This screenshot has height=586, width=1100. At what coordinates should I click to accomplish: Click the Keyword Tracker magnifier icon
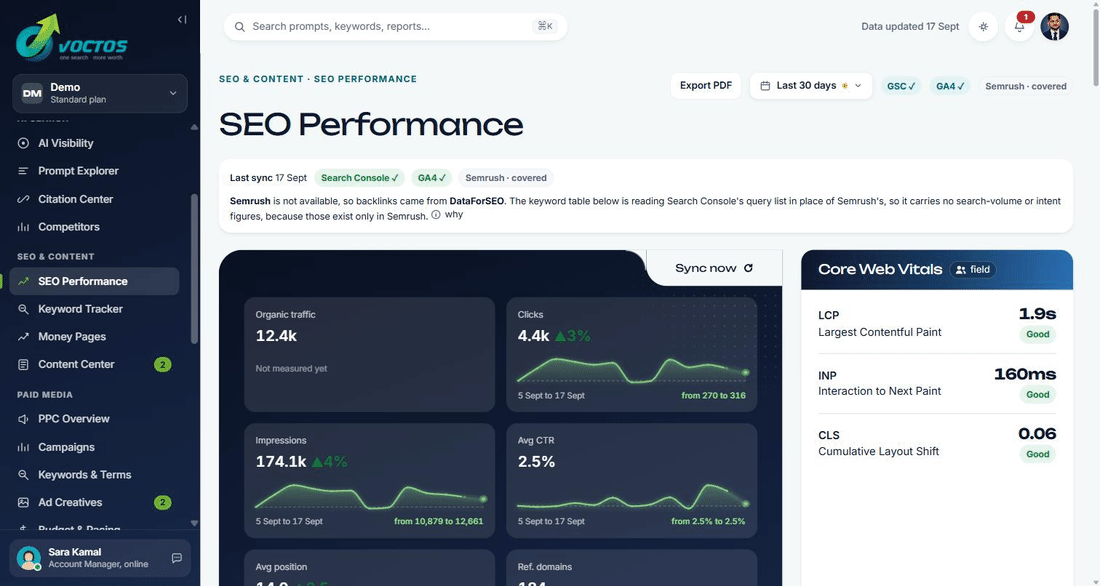pyautogui.click(x=23, y=309)
